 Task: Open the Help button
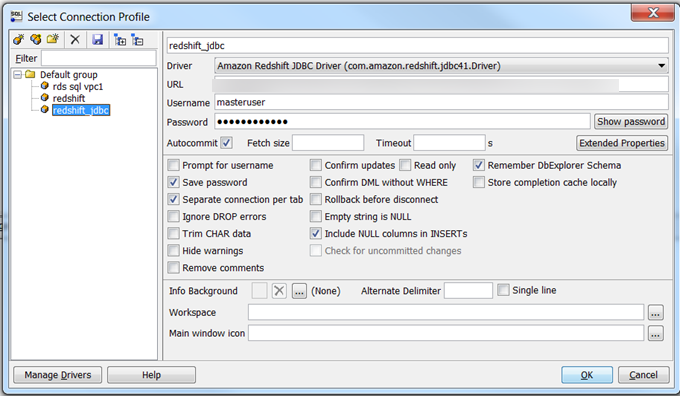(151, 375)
